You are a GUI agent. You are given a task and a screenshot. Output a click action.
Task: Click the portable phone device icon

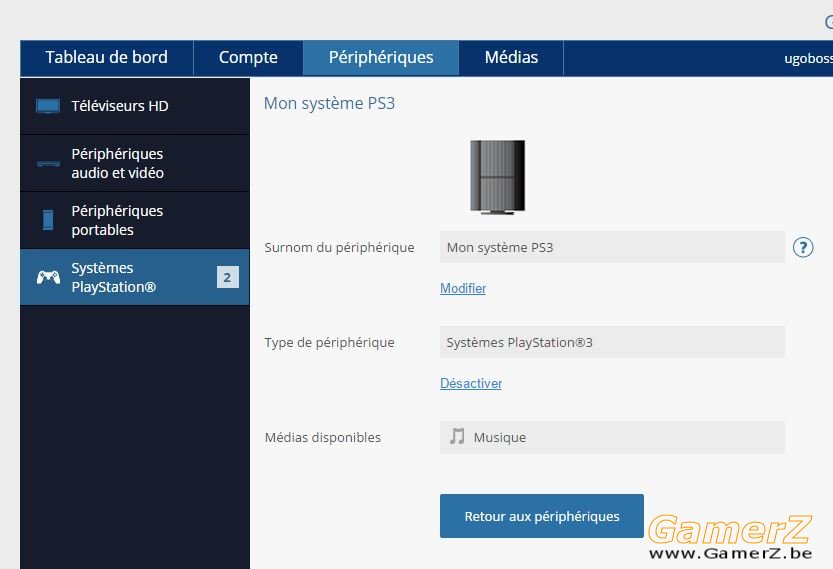pyautogui.click(x=48, y=220)
